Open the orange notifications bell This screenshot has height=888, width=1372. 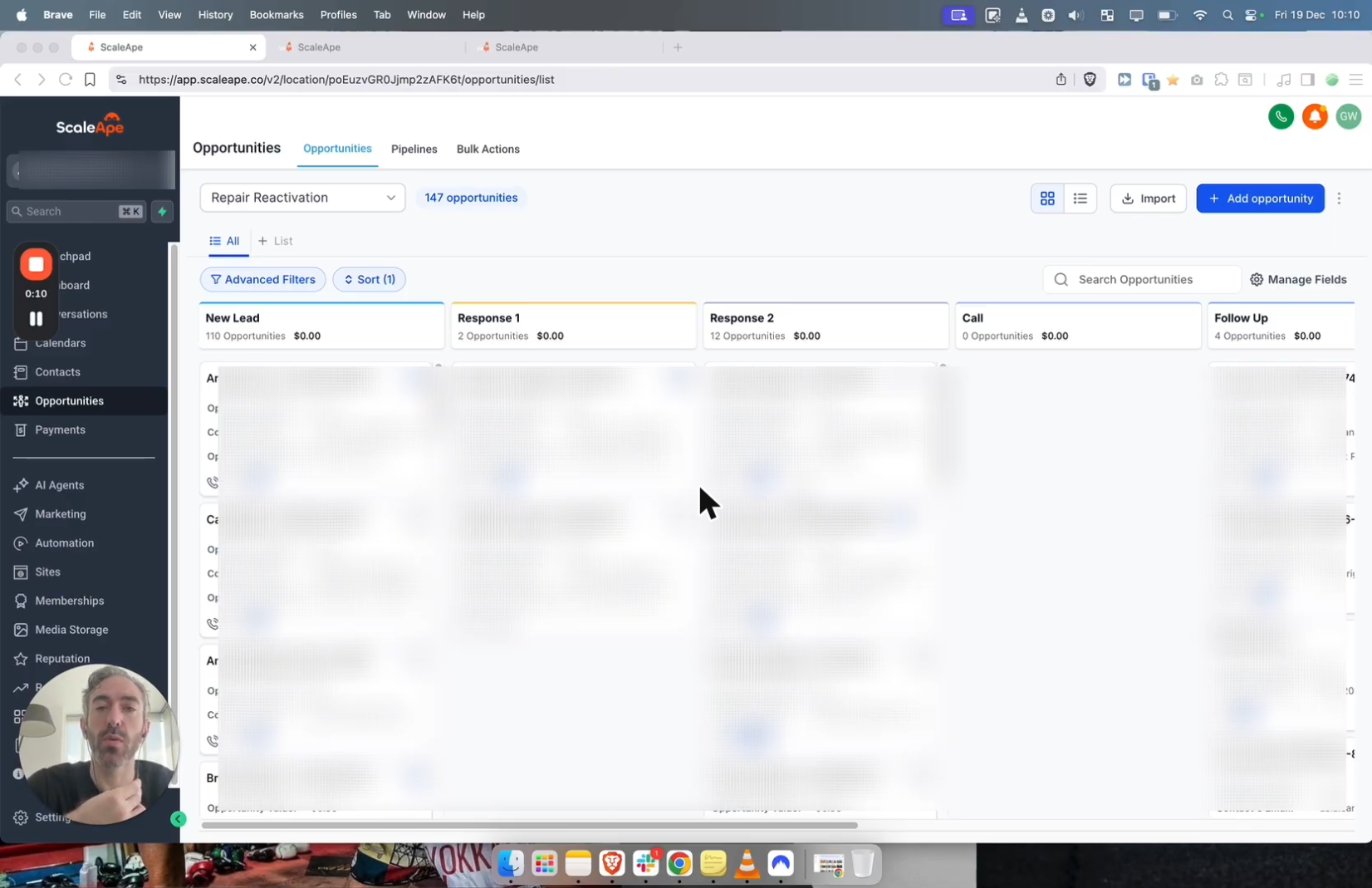click(x=1315, y=117)
